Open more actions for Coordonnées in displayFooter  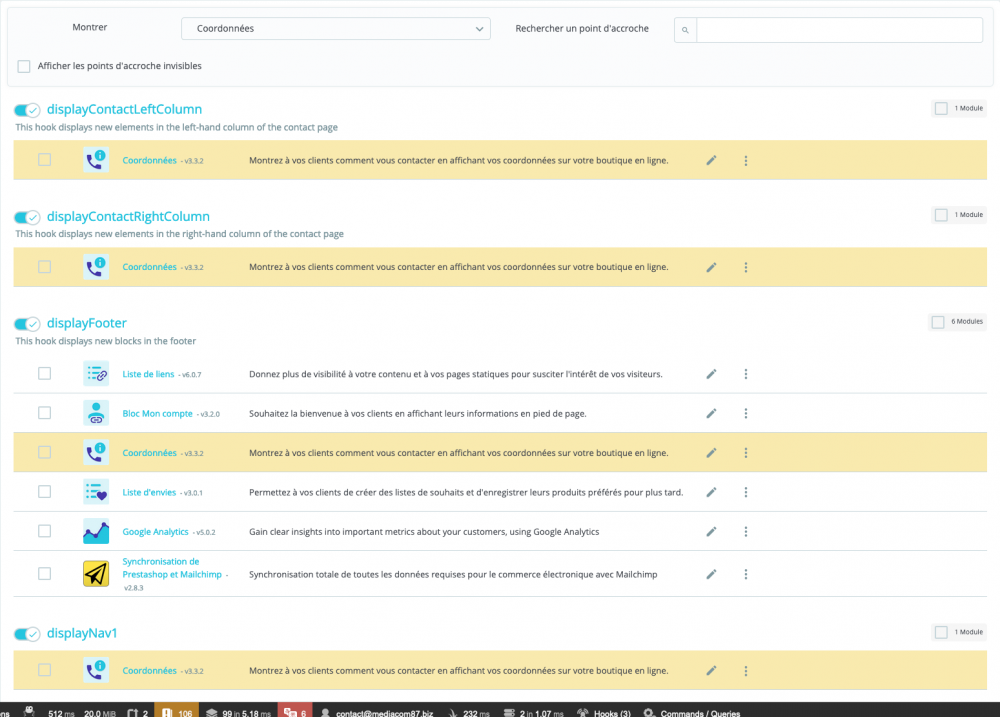(746, 453)
